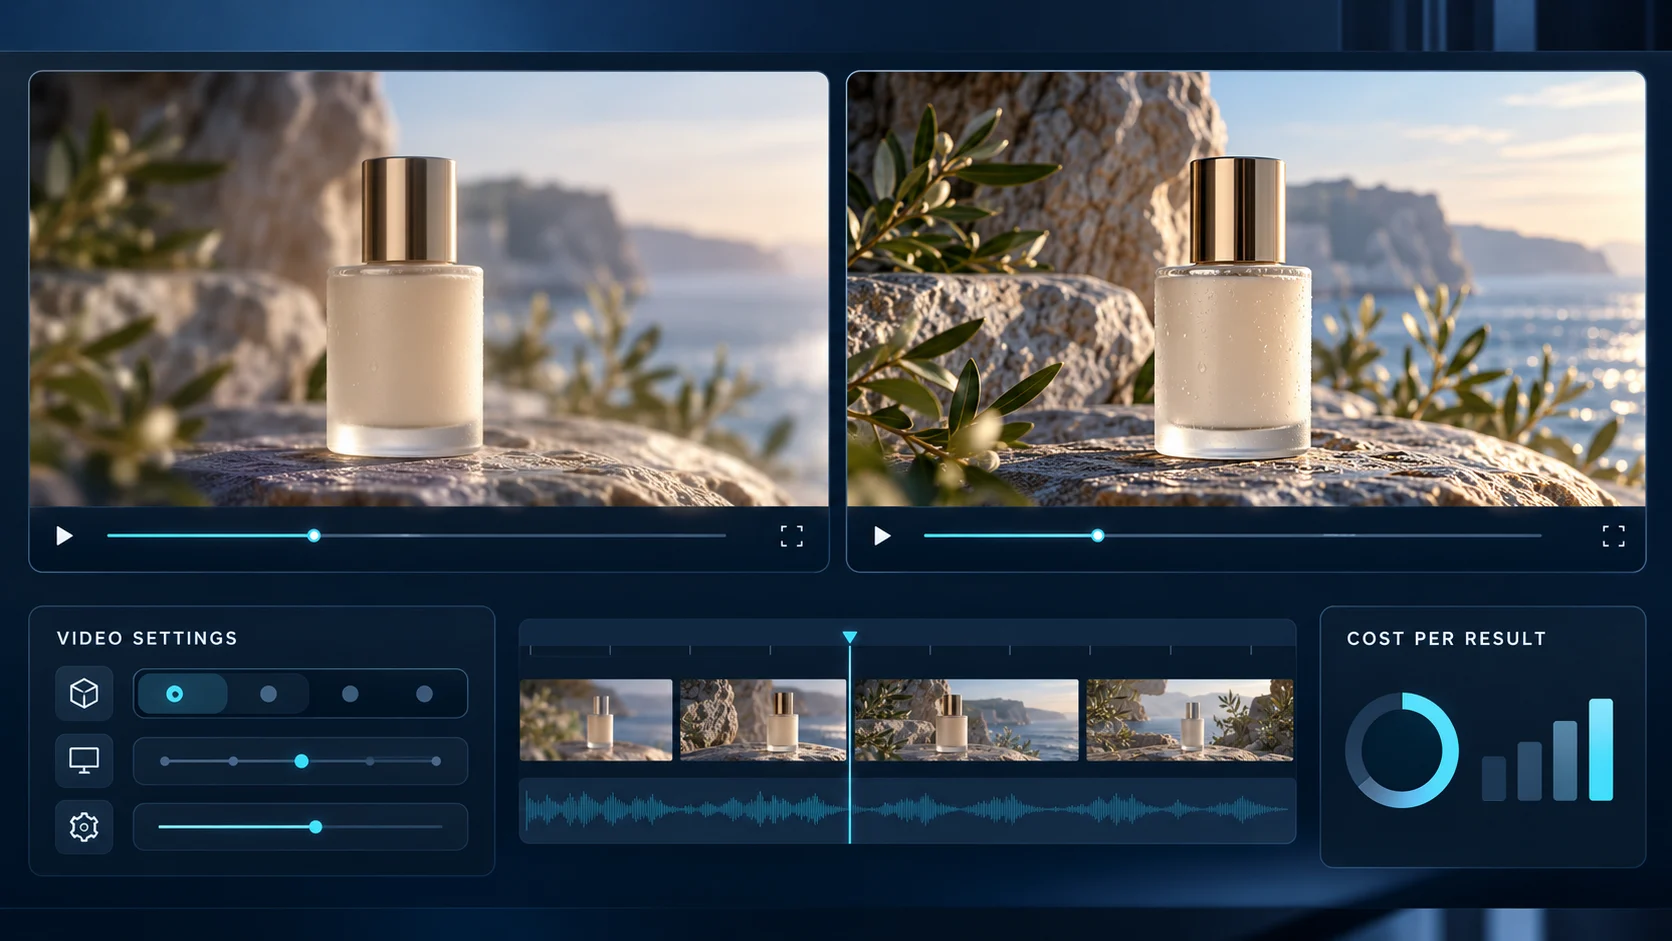Viewport: 1672px width, 941px height.
Task: Select the second timeline clip thumbnail
Action: click(763, 720)
